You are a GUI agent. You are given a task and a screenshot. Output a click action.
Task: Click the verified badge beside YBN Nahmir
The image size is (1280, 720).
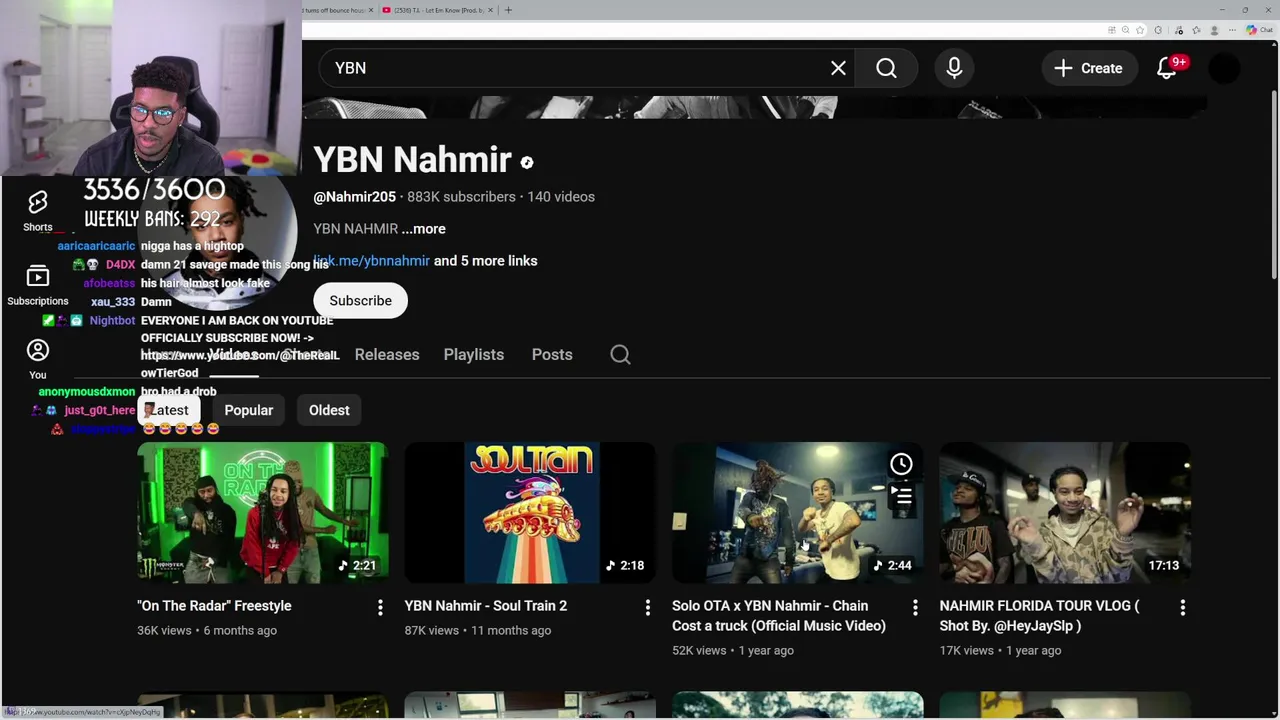click(527, 163)
